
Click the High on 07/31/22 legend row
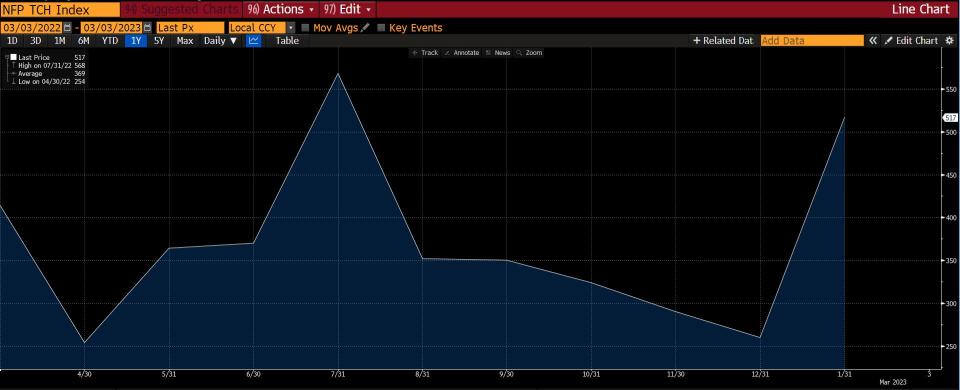pos(48,65)
